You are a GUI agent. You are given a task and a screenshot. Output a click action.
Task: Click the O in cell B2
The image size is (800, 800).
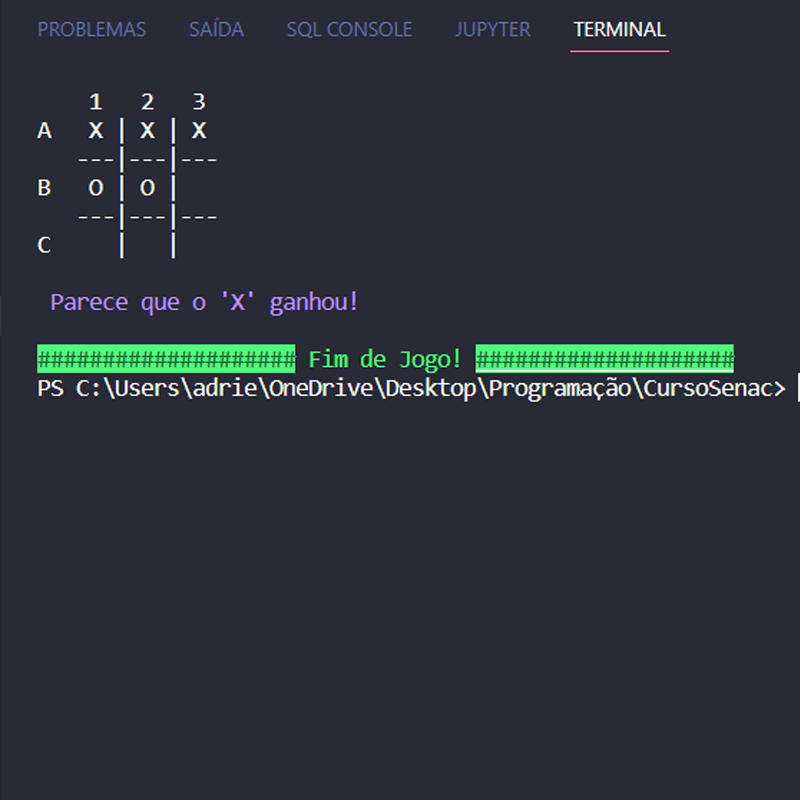pyautogui.click(x=147, y=188)
